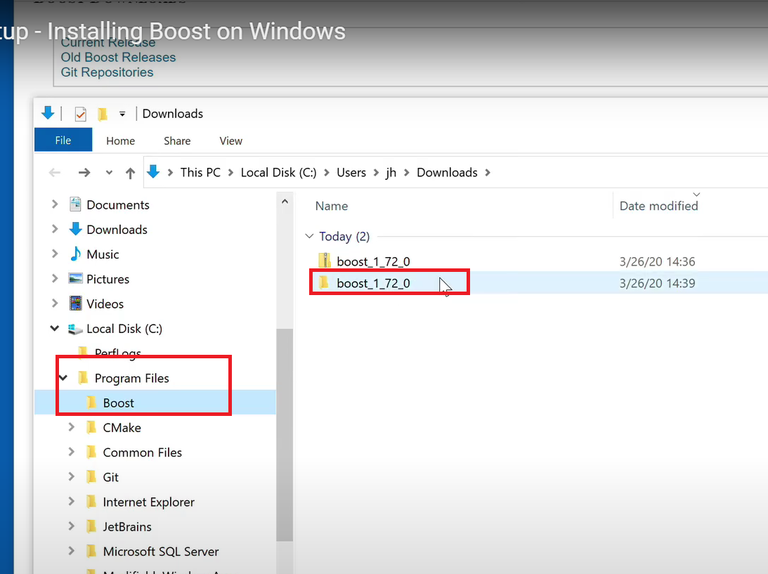Expand the Internet Explorer tree node
768x574 pixels.
(72, 501)
